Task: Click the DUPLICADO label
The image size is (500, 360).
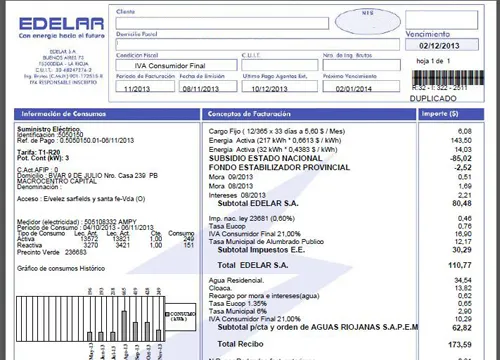Action: click(433, 98)
